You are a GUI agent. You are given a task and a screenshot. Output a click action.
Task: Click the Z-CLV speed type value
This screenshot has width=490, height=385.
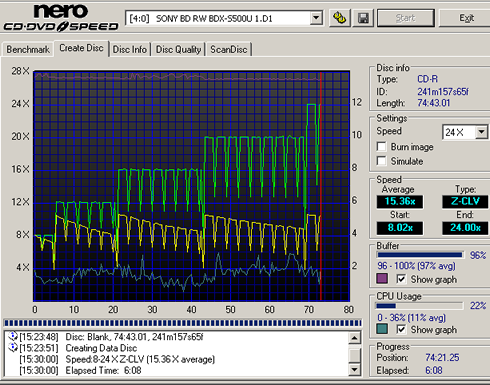(x=465, y=201)
